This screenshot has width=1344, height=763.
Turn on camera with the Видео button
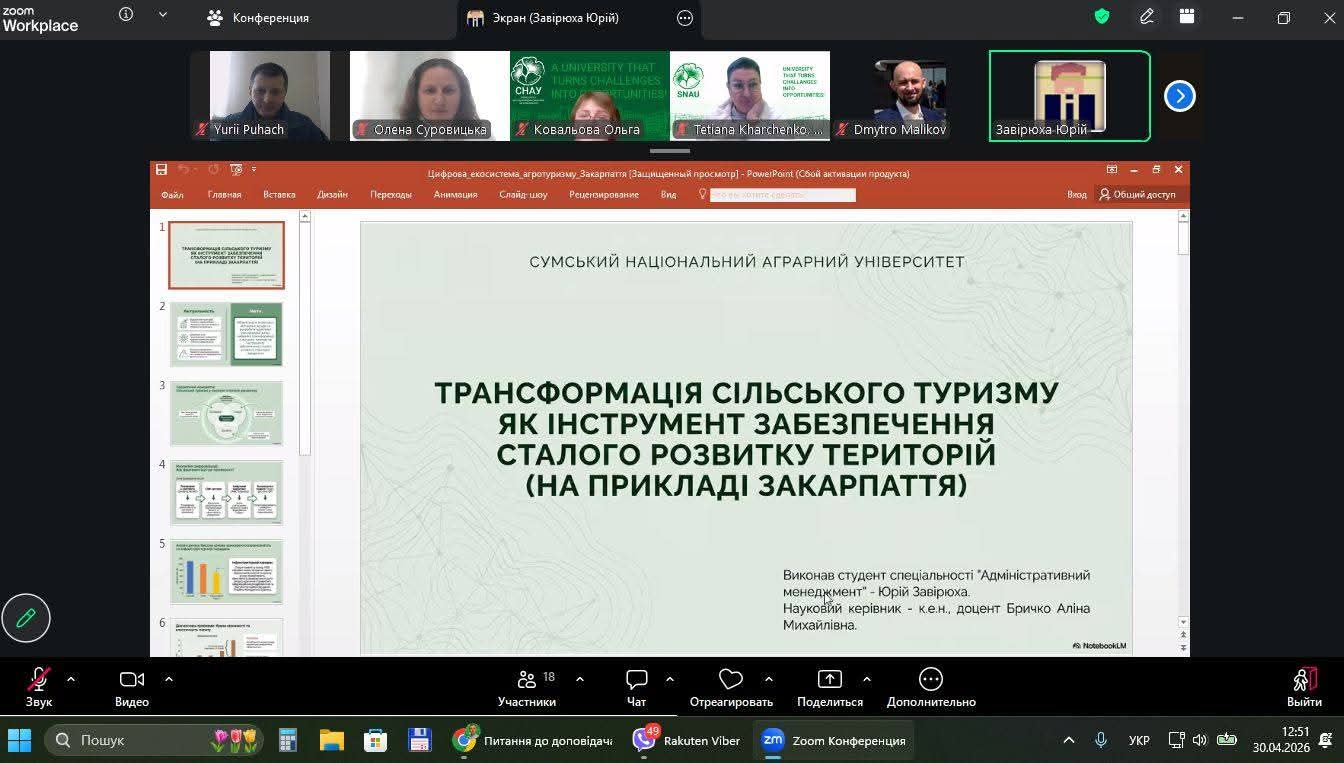(132, 687)
